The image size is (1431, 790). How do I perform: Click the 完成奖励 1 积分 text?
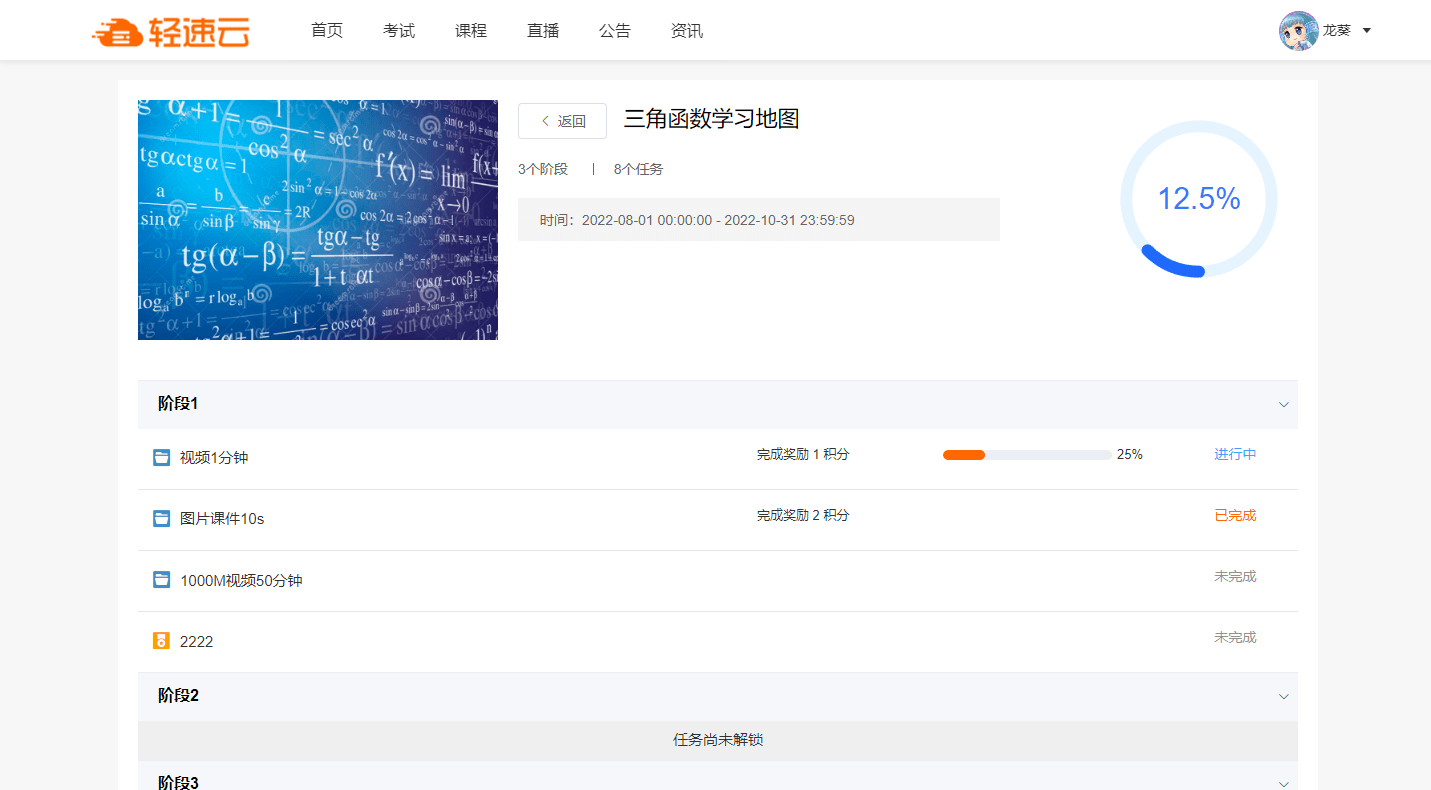[803, 454]
